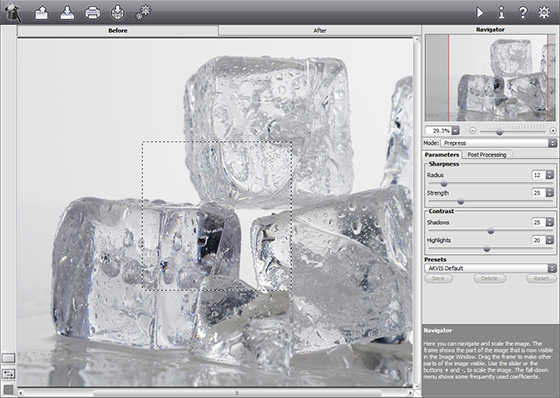This screenshot has width=560, height=398.
Task: Open the Mode dropdown showing Prepress
Action: (x=499, y=143)
